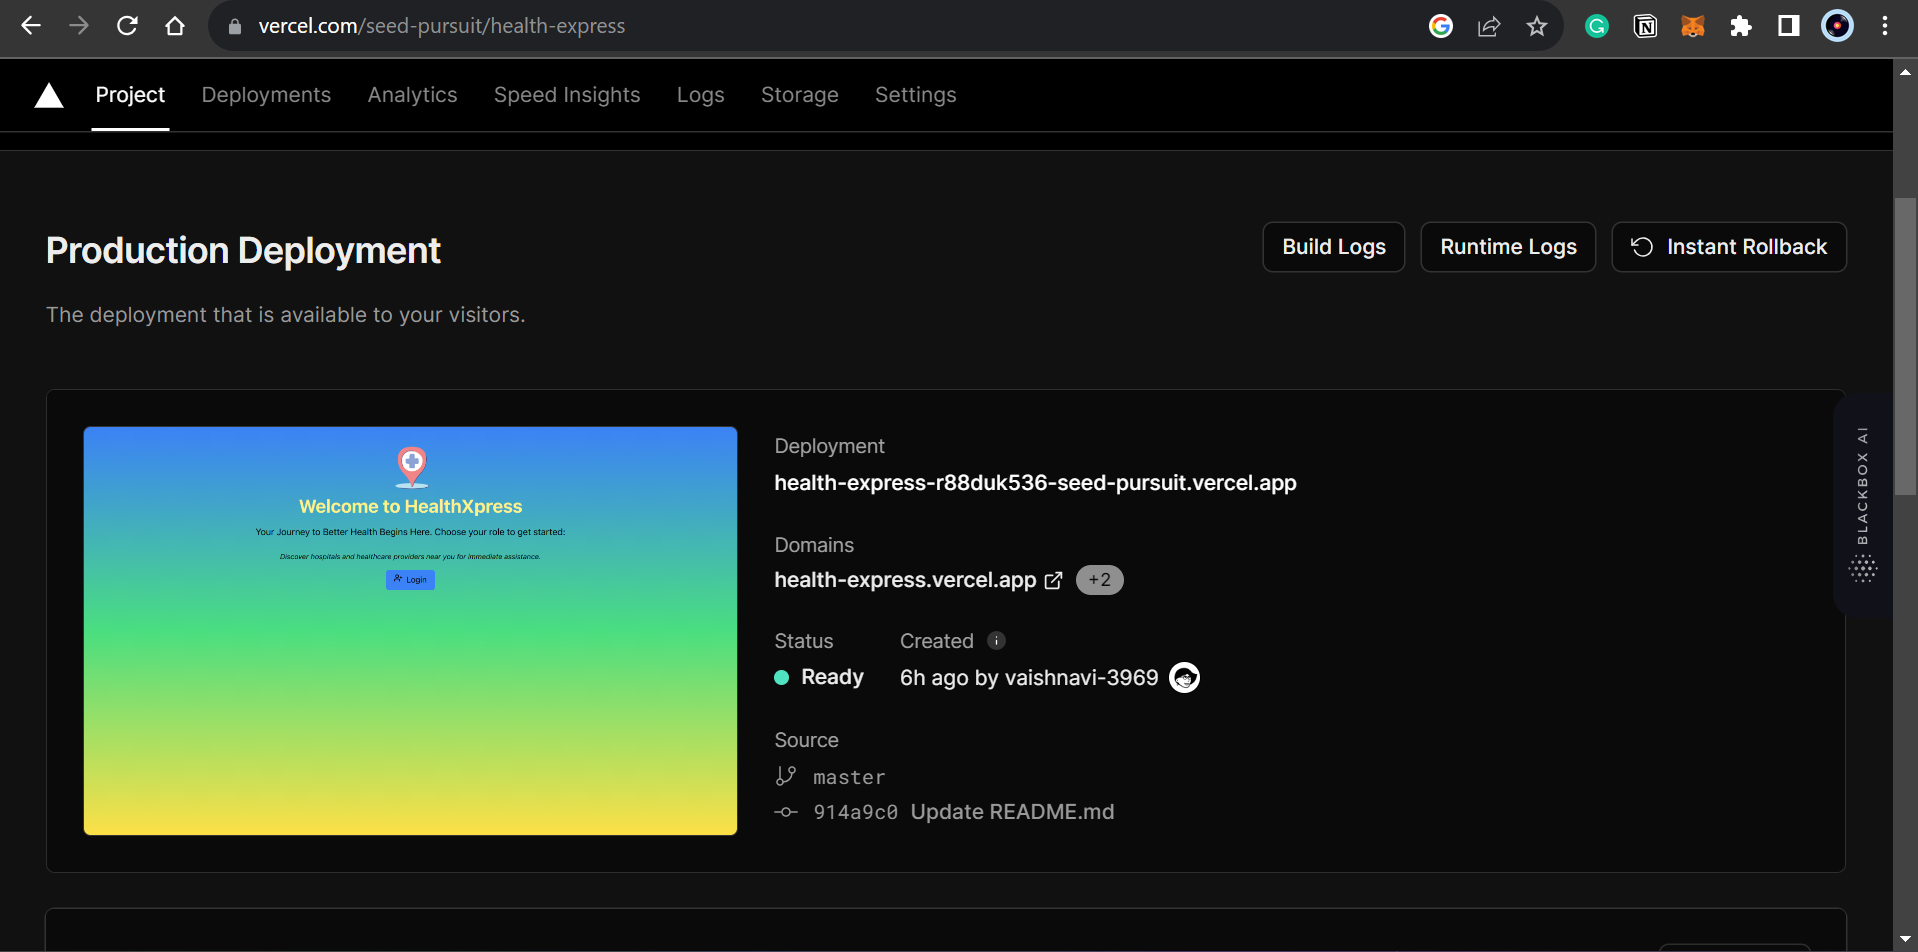Go to the Speed Insights tab
This screenshot has width=1918, height=952.
pos(567,95)
